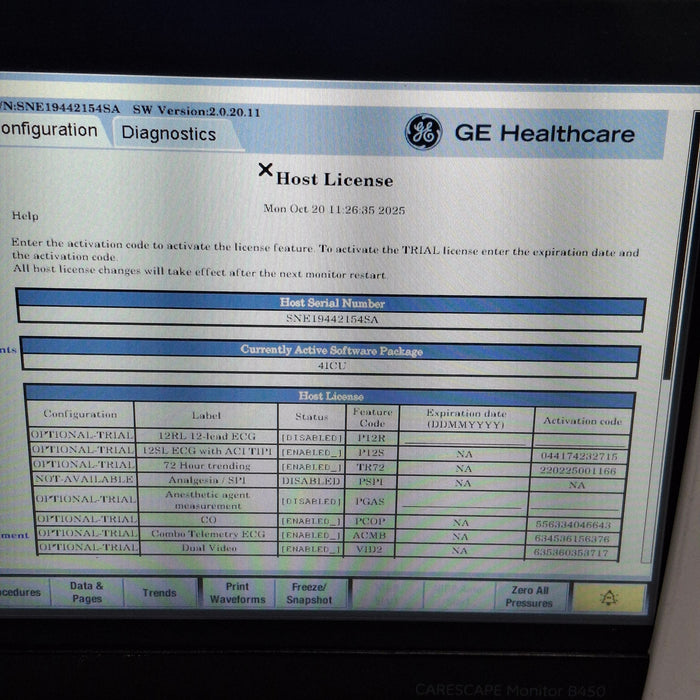This screenshot has width=700, height=700.
Task: Click the 12SL ECG with ACI TIPI label
Action: tap(207, 451)
